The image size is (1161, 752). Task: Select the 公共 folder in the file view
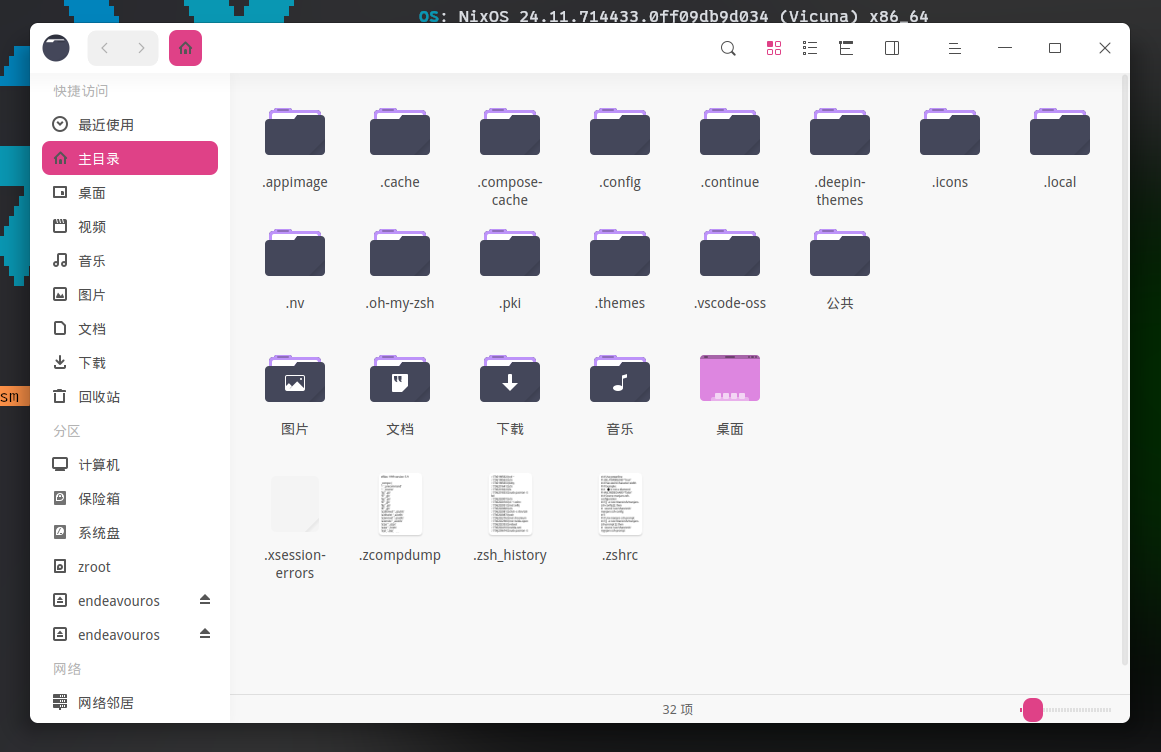(840, 270)
